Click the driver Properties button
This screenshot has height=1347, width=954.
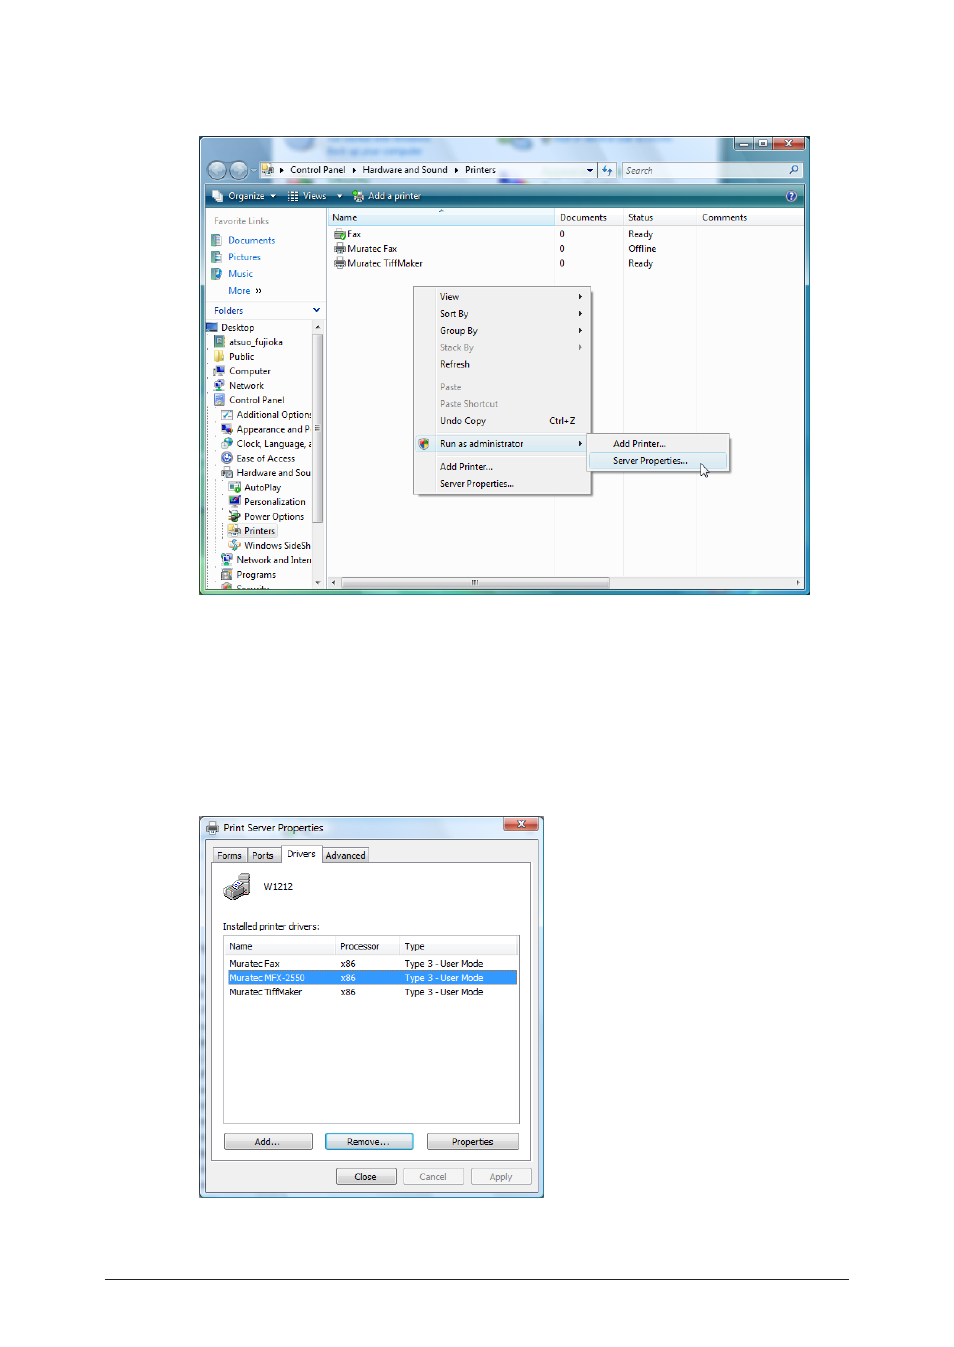pos(472,1142)
